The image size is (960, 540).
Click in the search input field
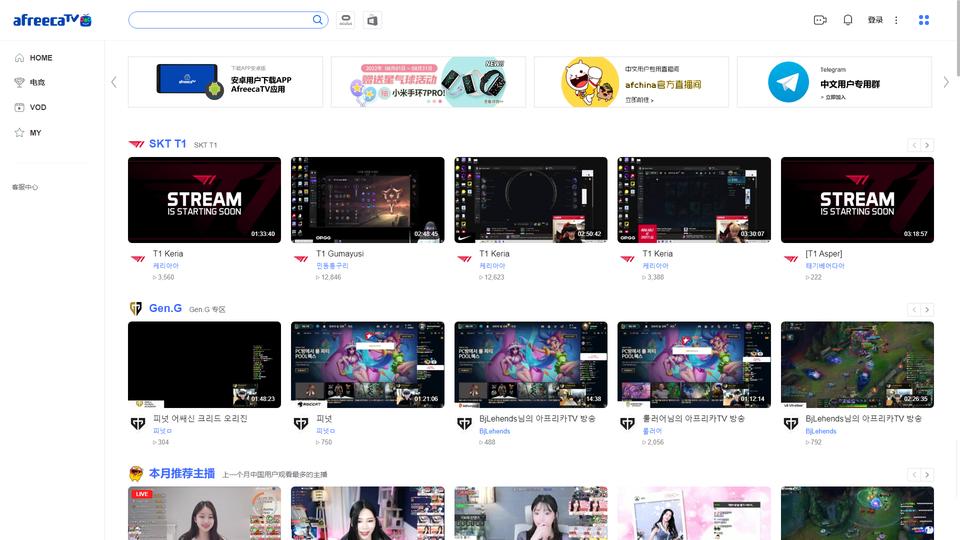pos(220,20)
